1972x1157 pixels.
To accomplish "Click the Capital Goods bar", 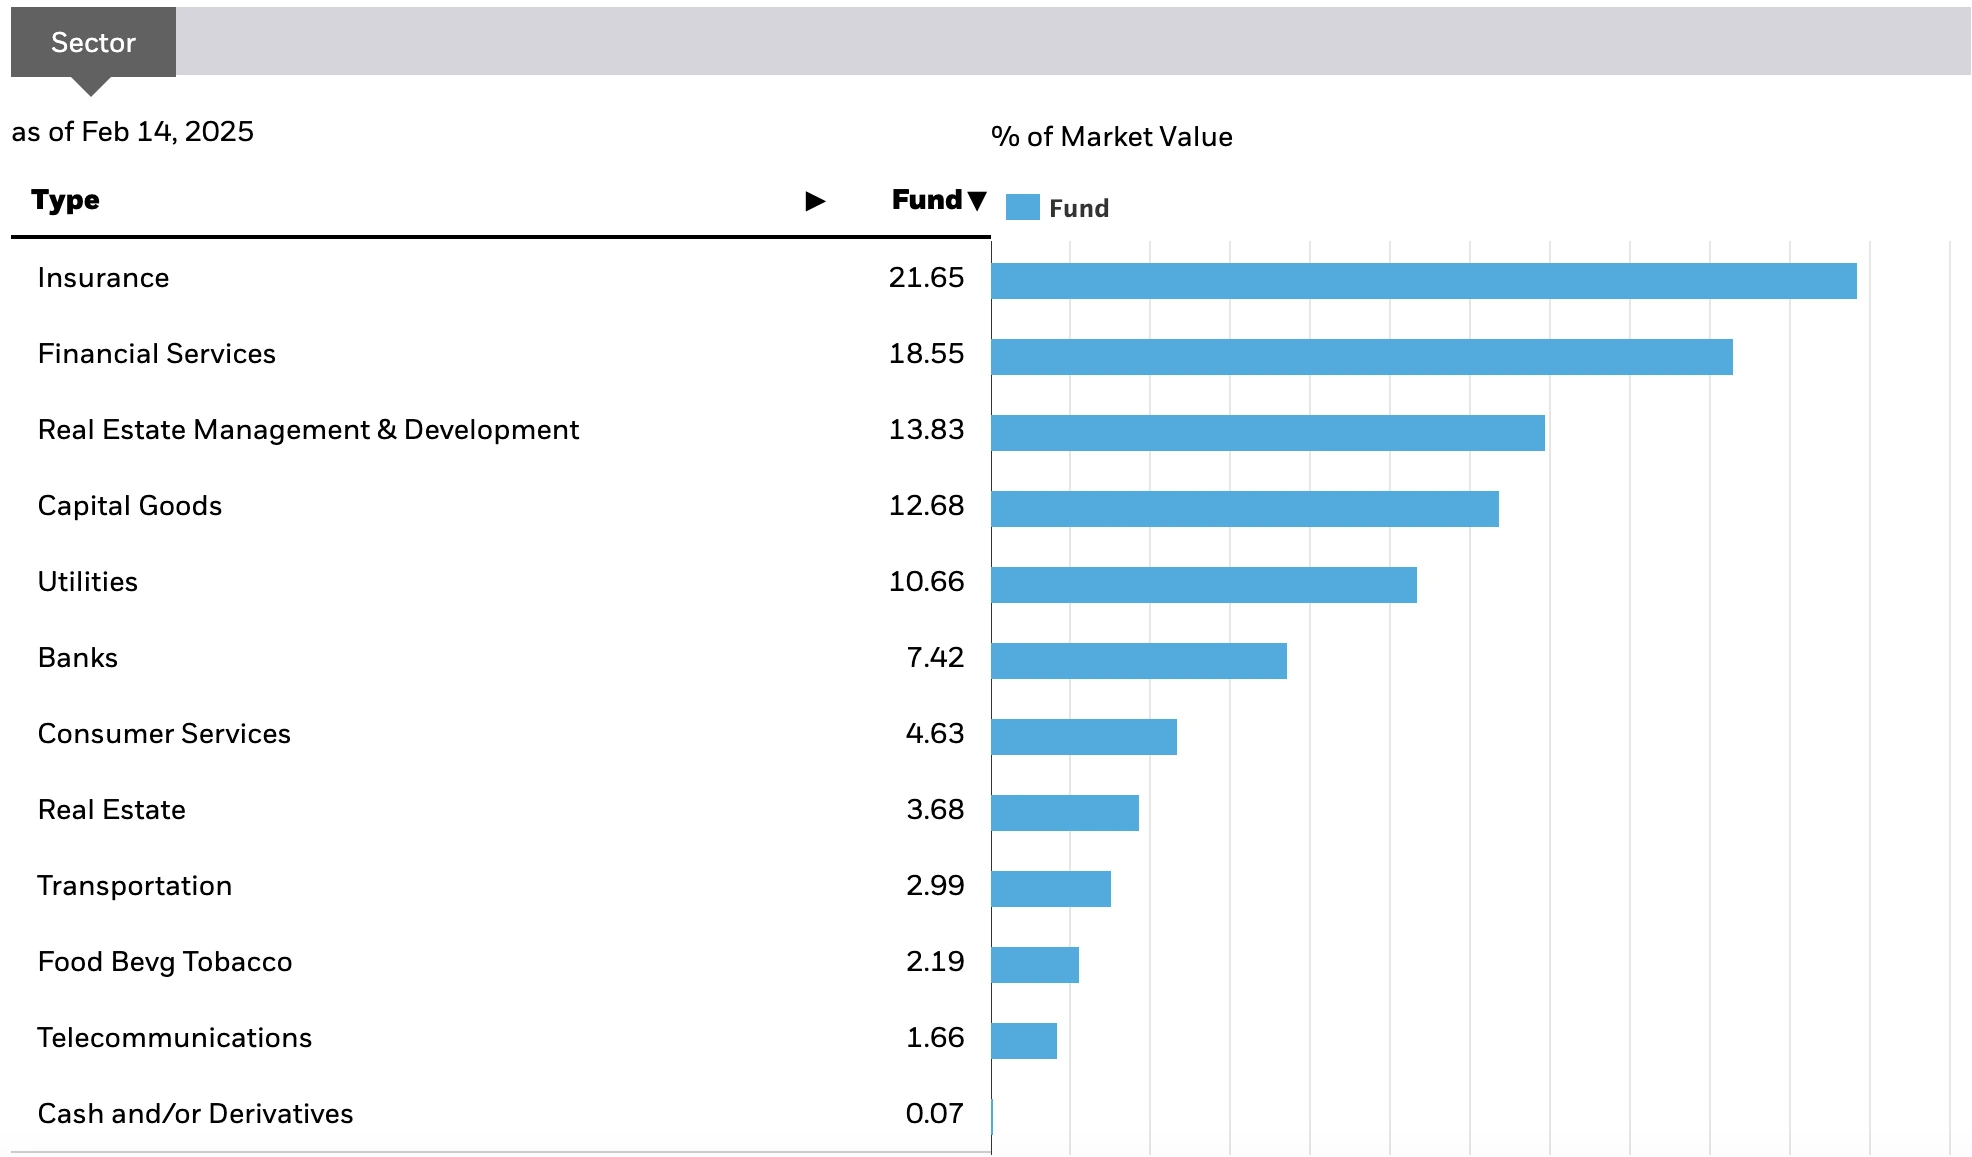I will pos(1244,509).
